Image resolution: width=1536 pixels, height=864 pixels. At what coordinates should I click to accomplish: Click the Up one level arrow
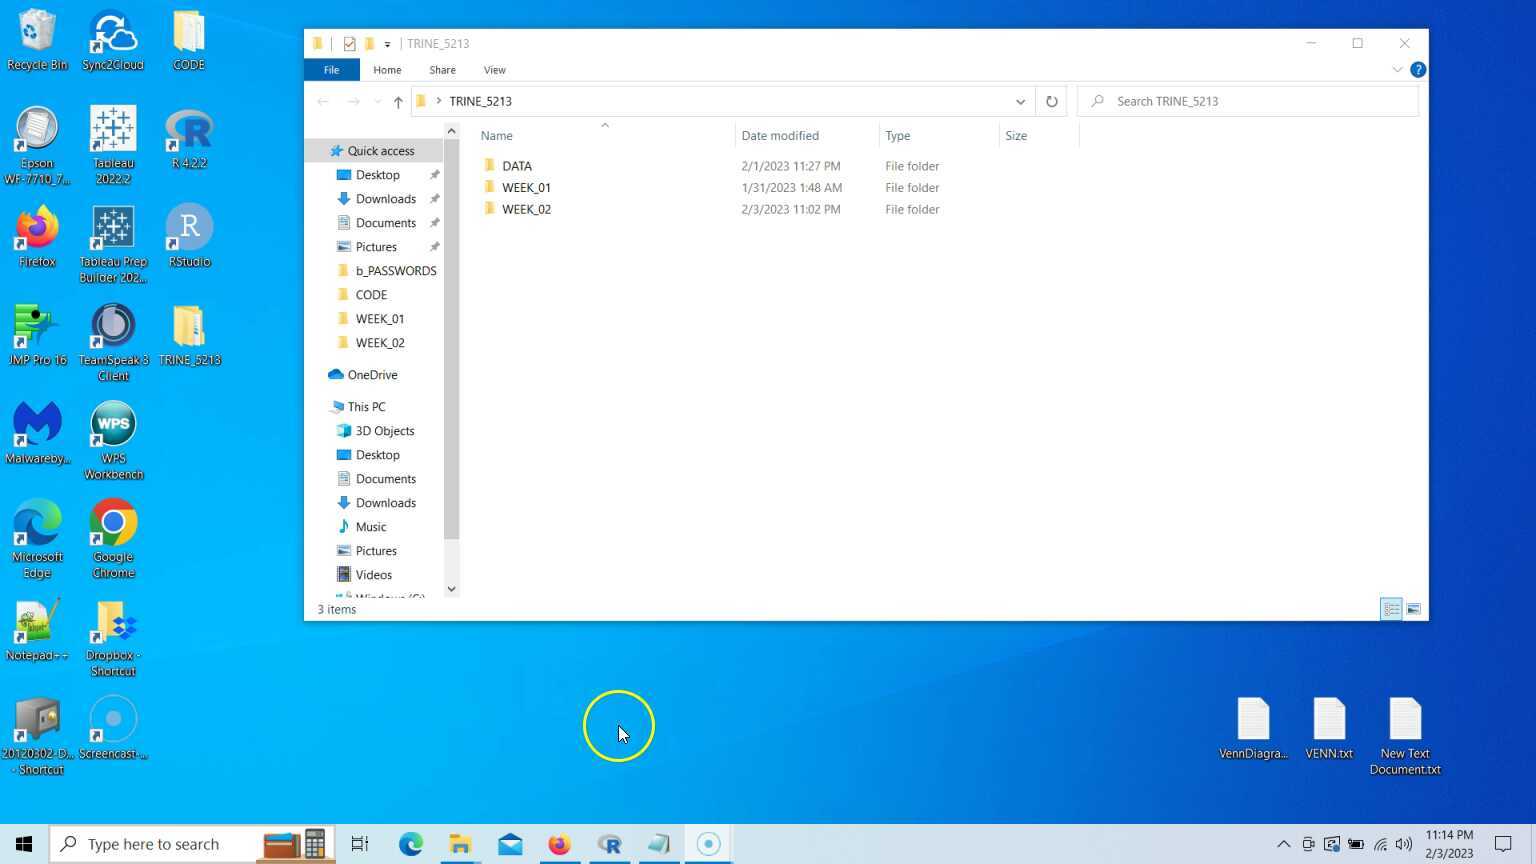coord(398,102)
